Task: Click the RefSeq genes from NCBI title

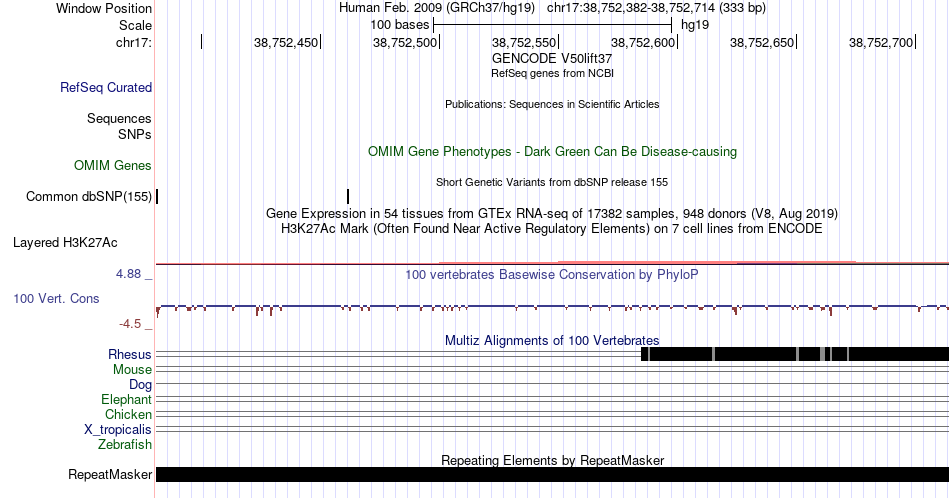Action: pos(552,73)
